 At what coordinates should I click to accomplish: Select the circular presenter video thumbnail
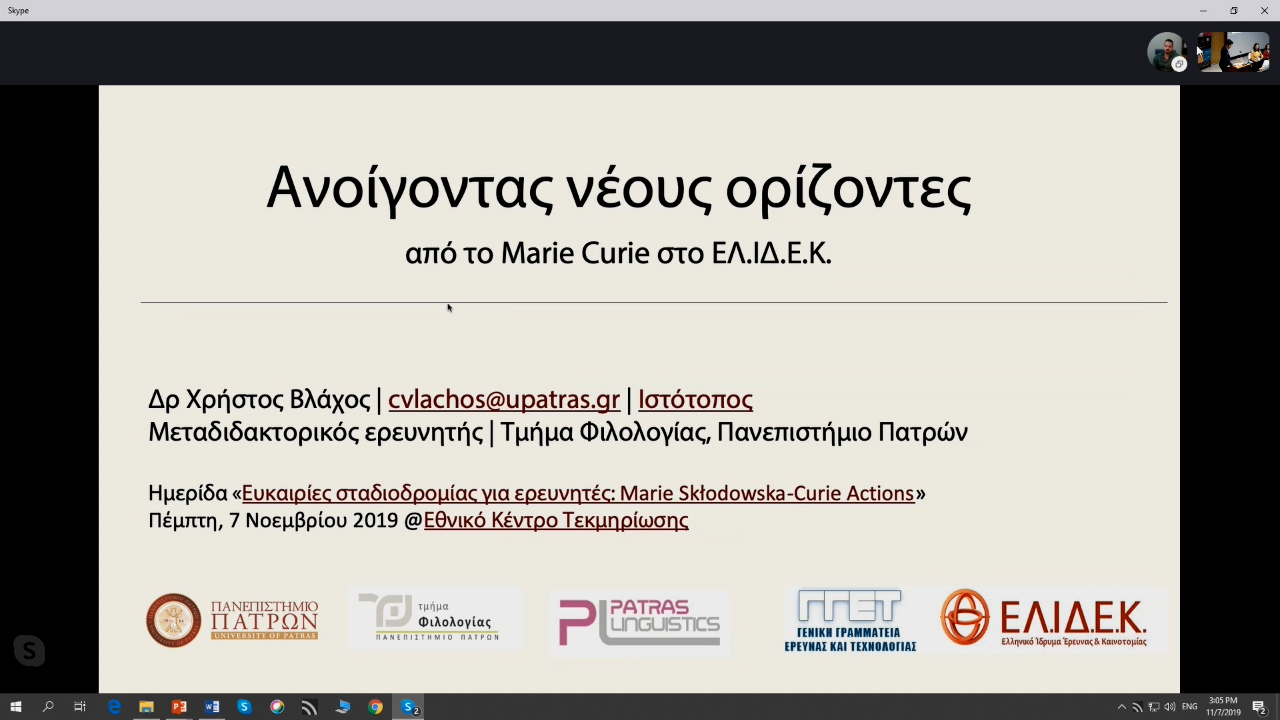click(x=1163, y=50)
